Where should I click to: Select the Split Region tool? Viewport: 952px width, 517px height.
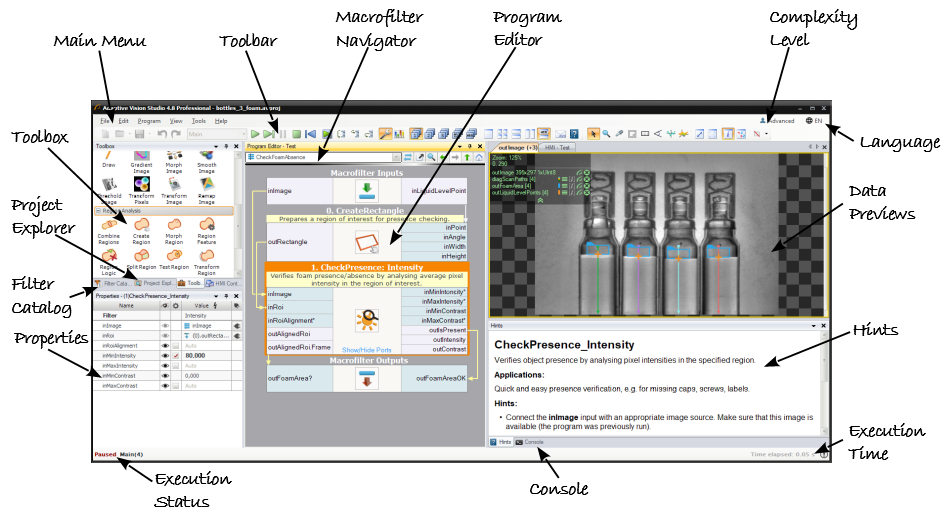point(141,258)
